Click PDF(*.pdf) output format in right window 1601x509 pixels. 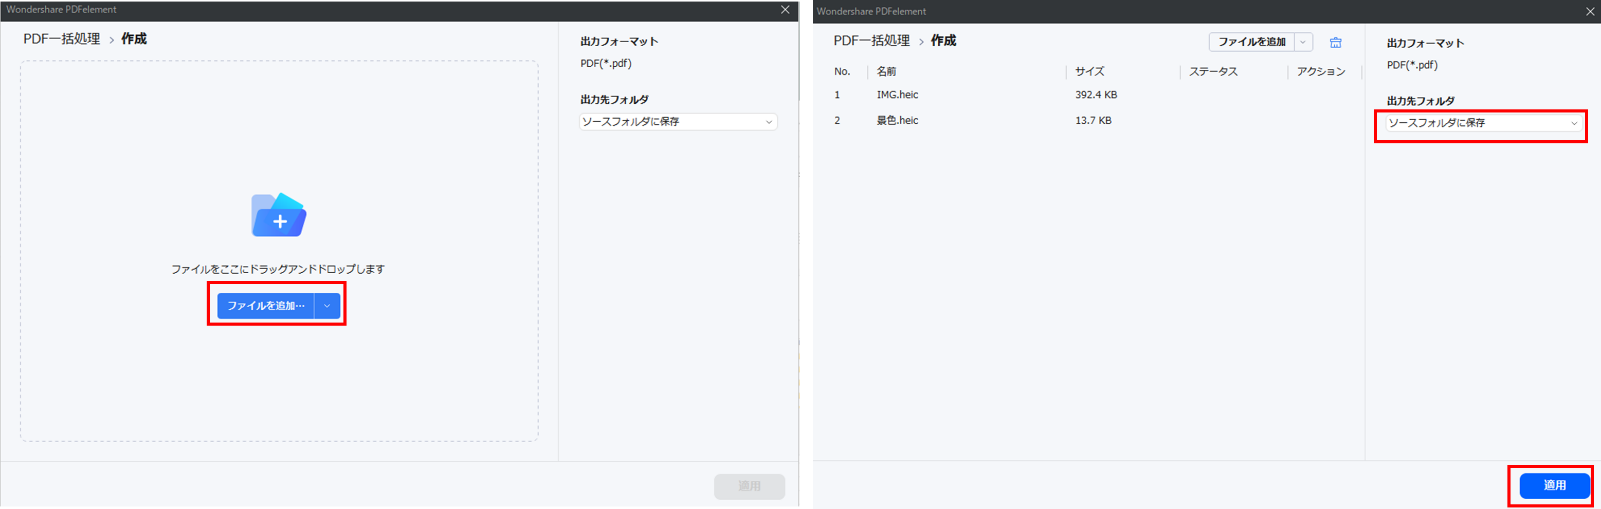1412,65
